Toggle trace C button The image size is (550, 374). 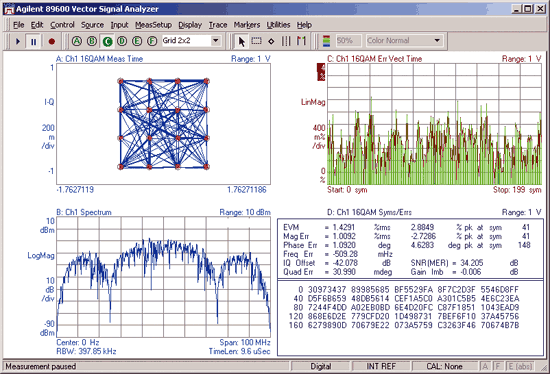107,41
